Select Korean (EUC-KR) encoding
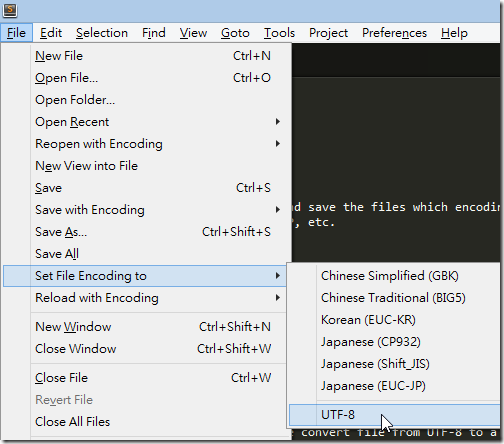This screenshot has height=444, width=504. [x=395, y=320]
